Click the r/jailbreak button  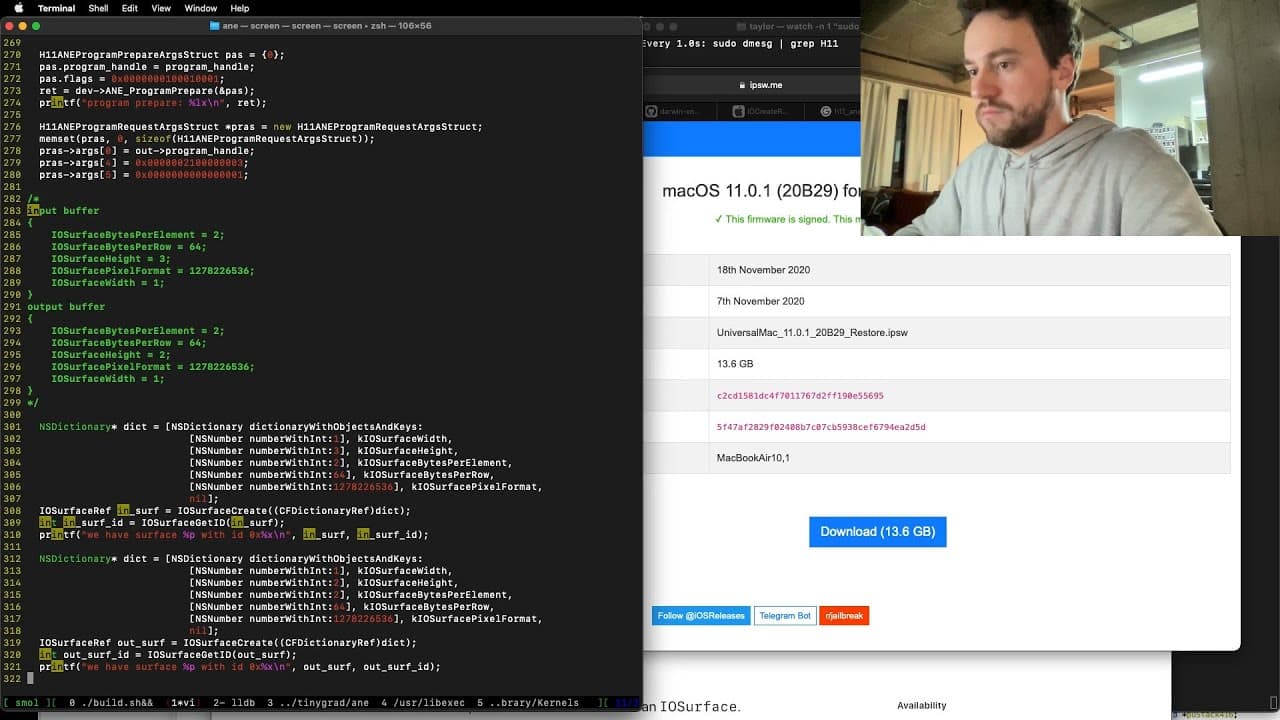pos(844,616)
